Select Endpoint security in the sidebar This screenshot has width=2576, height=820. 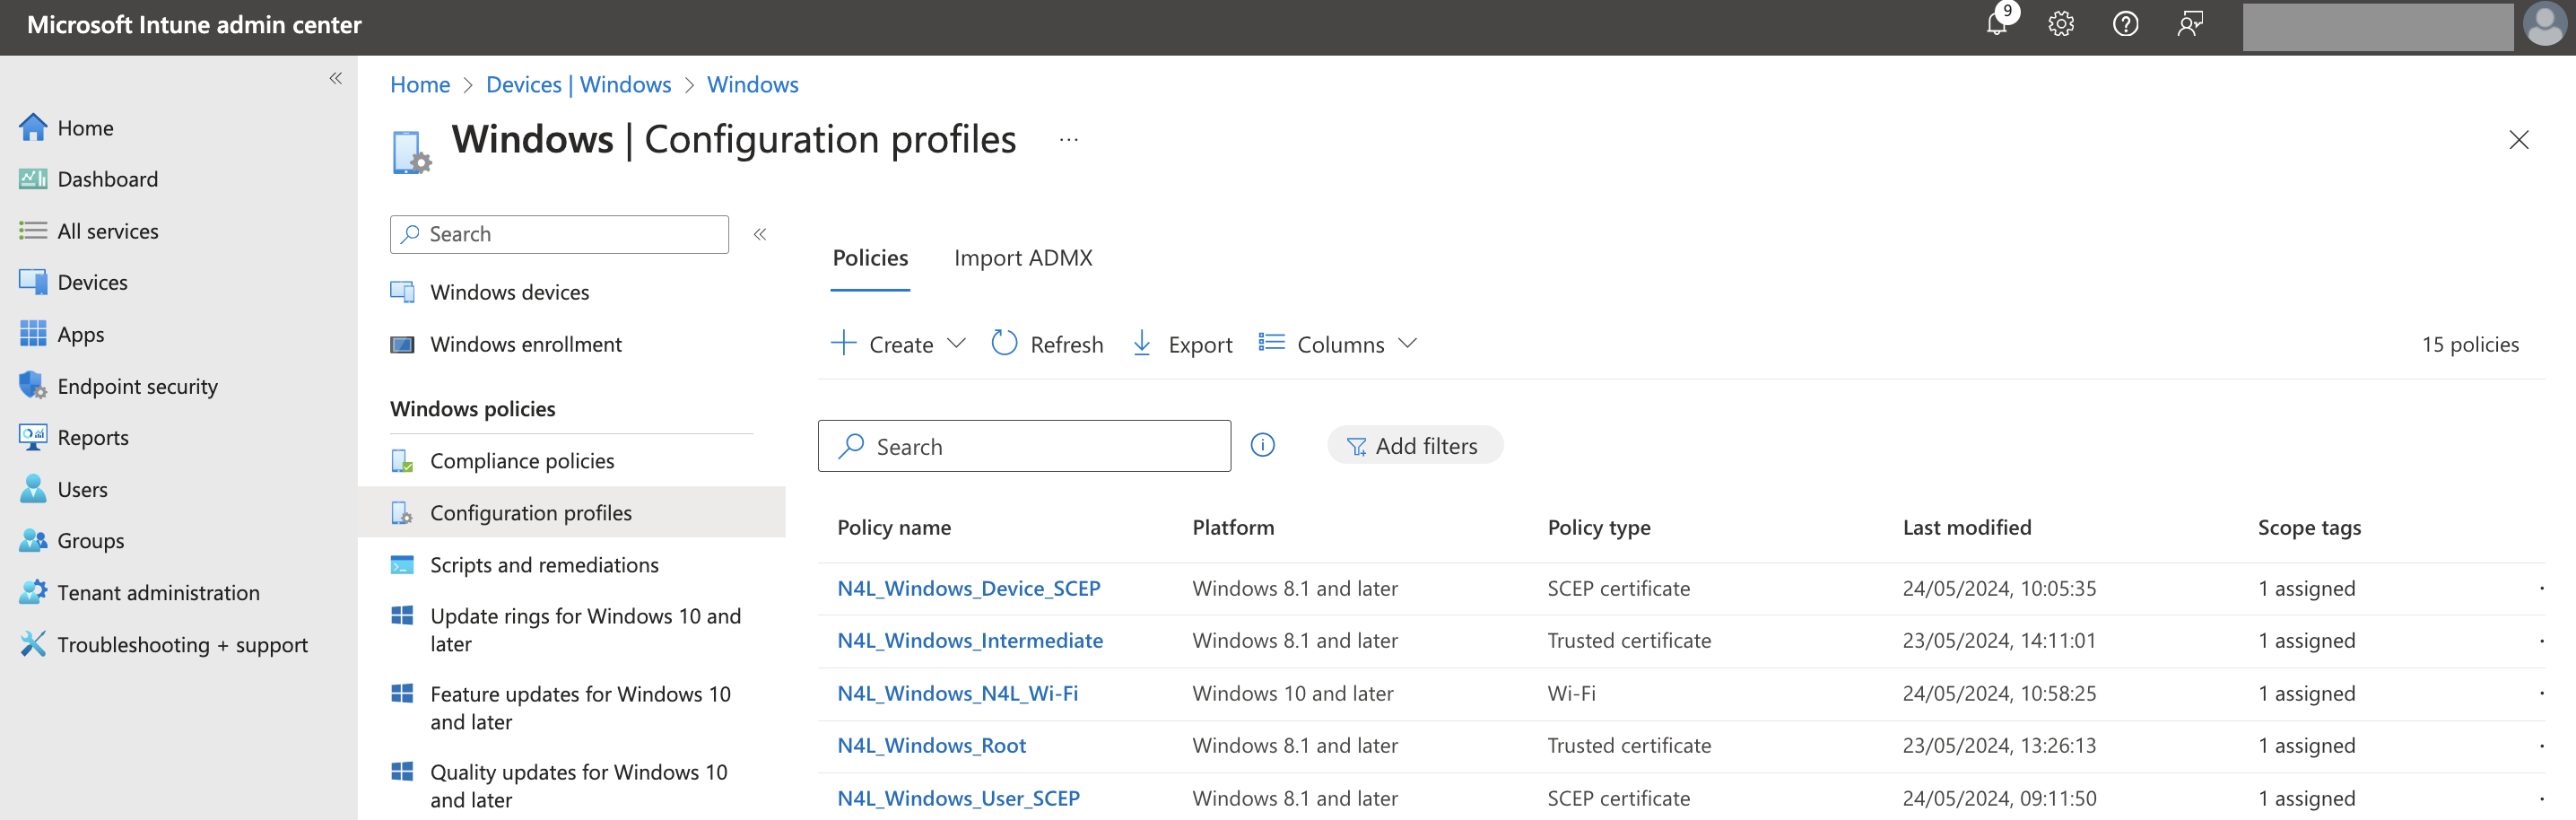click(137, 385)
